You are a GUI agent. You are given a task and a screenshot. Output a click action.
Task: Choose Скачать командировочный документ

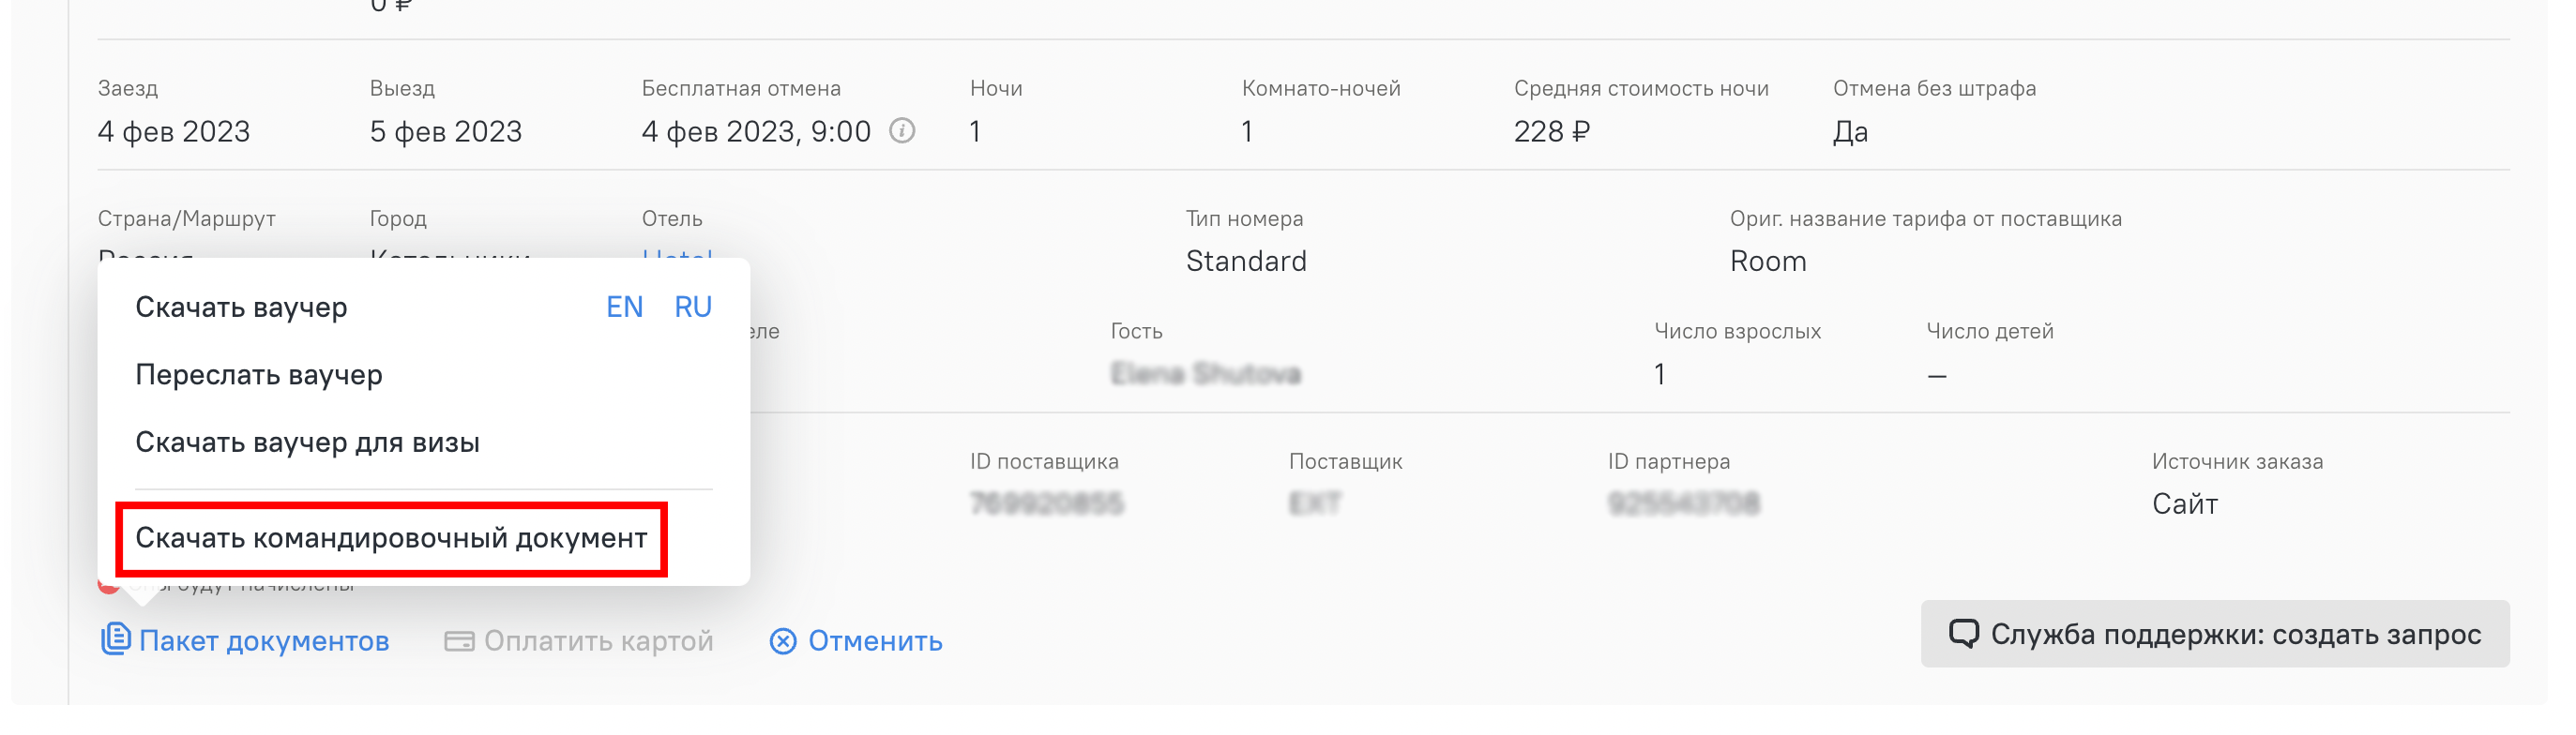click(391, 538)
